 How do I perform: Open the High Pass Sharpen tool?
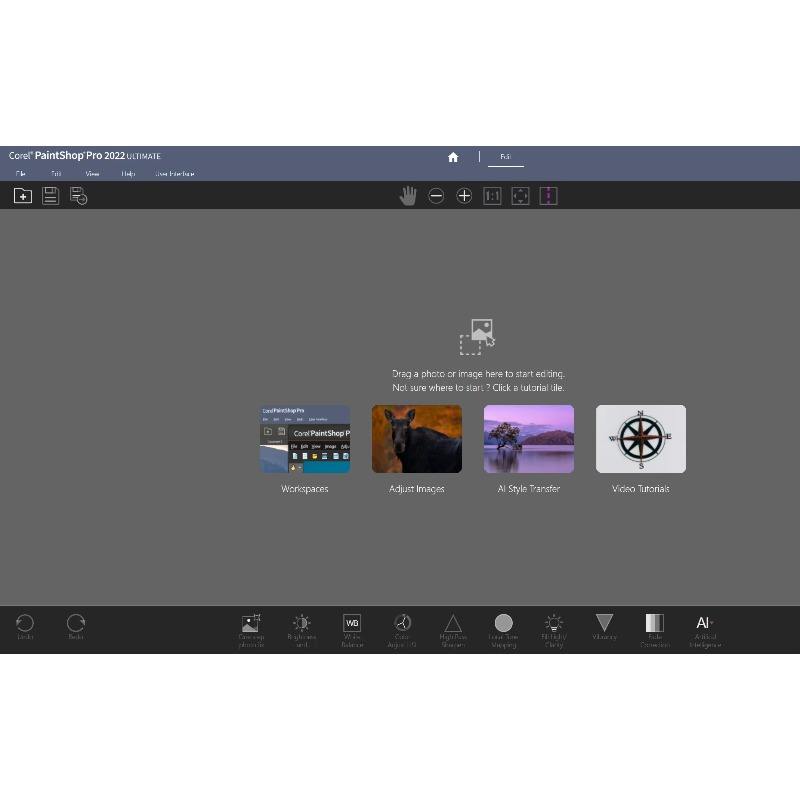[x=453, y=631]
